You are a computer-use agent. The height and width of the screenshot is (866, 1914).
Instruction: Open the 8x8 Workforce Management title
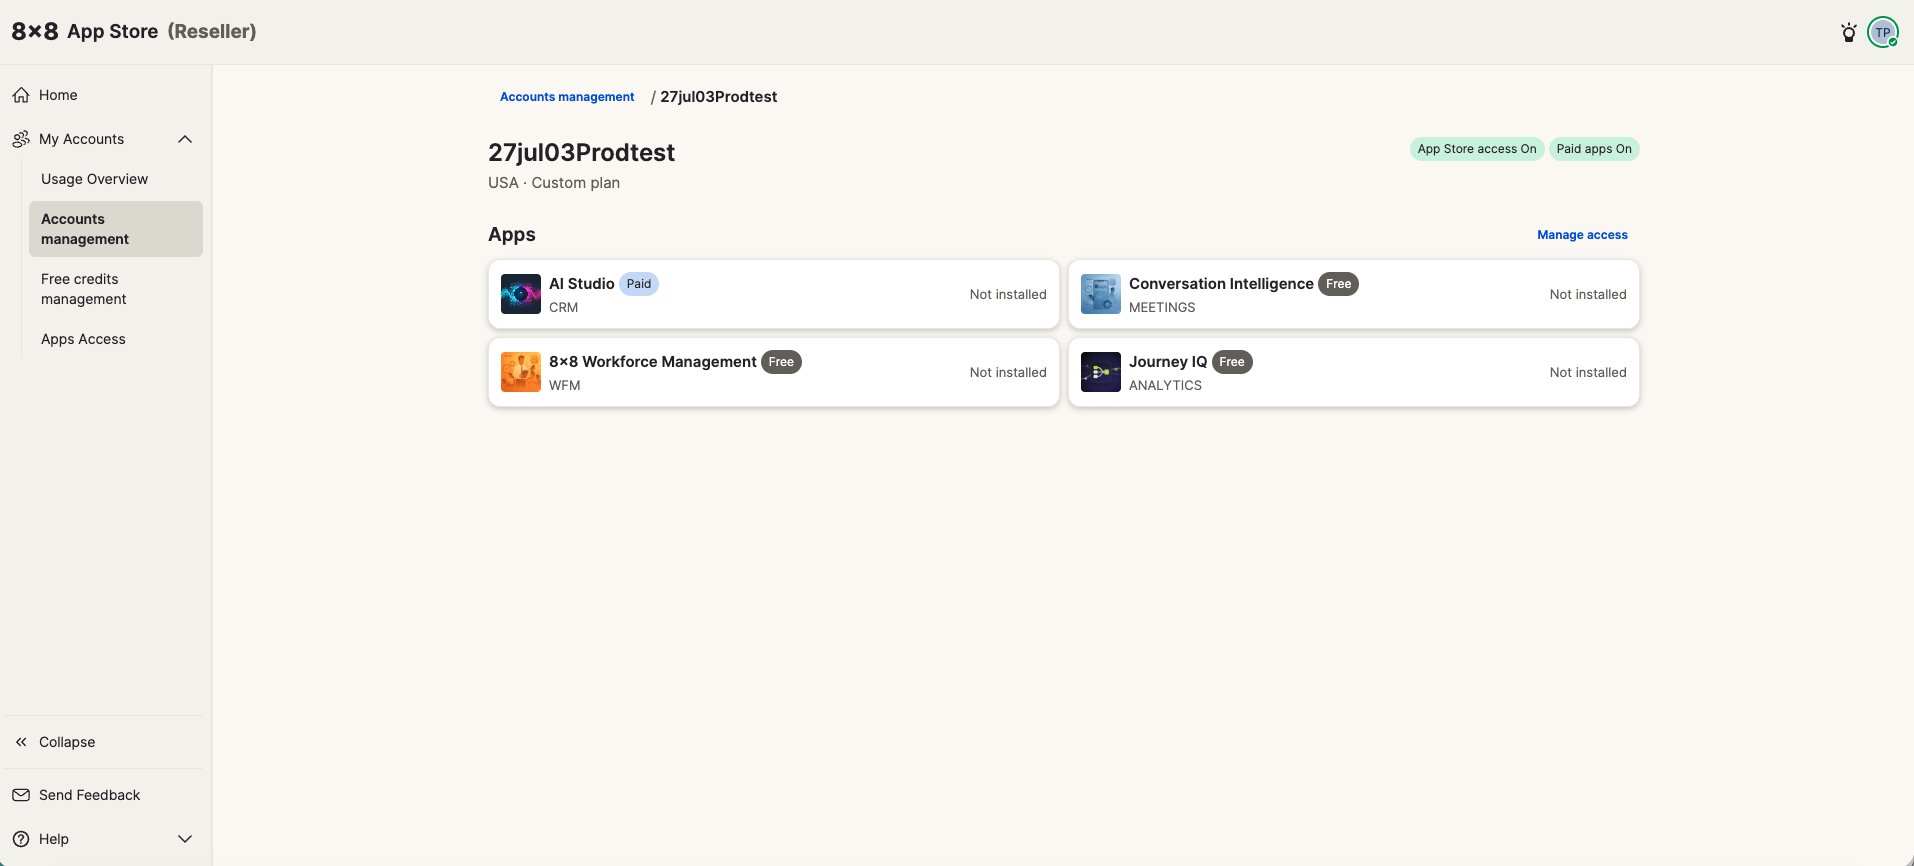point(652,362)
